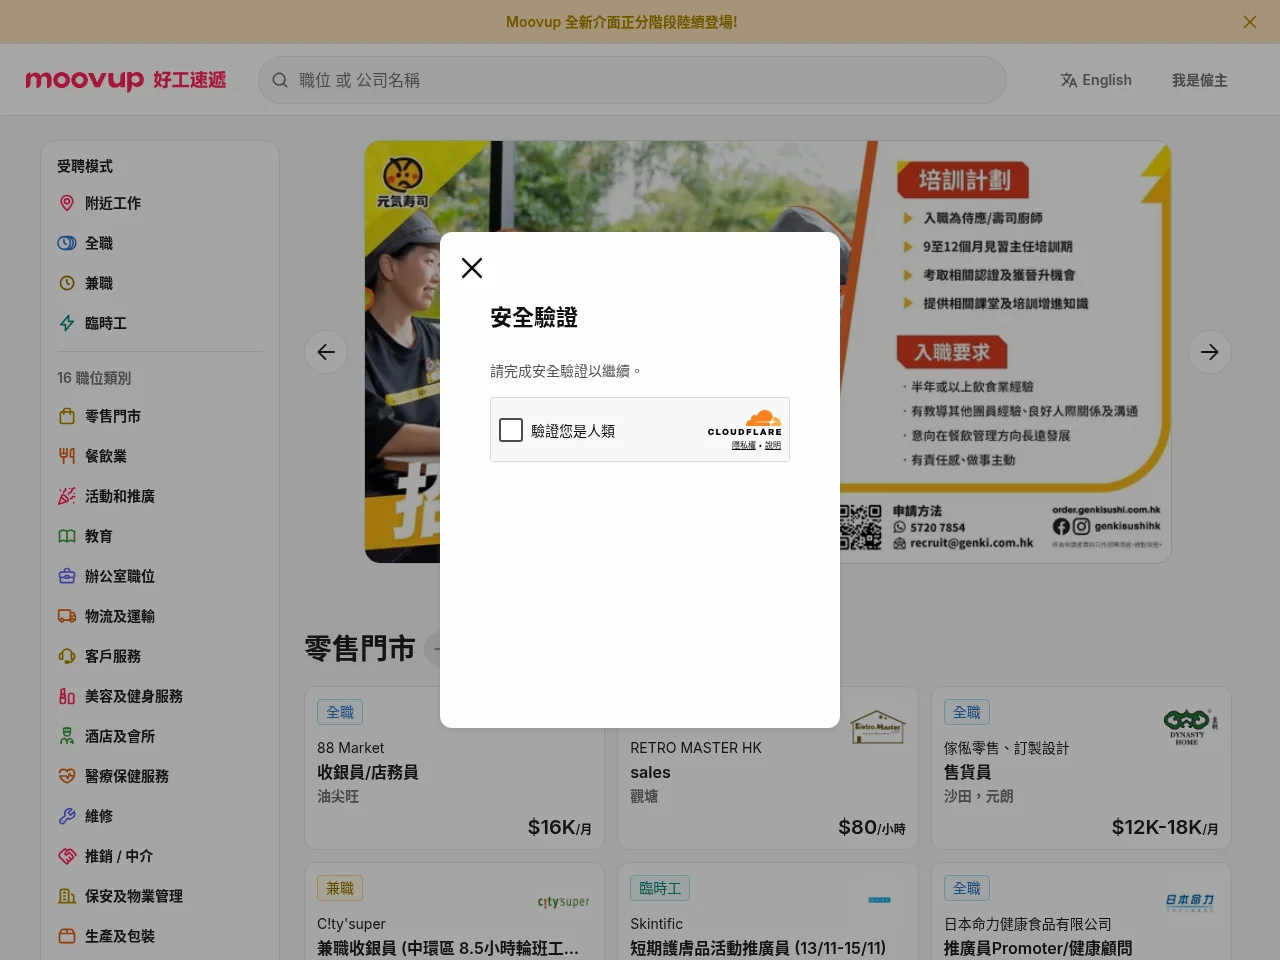Click the 物流及運輸 truck icon
1280x960 pixels.
point(67,616)
